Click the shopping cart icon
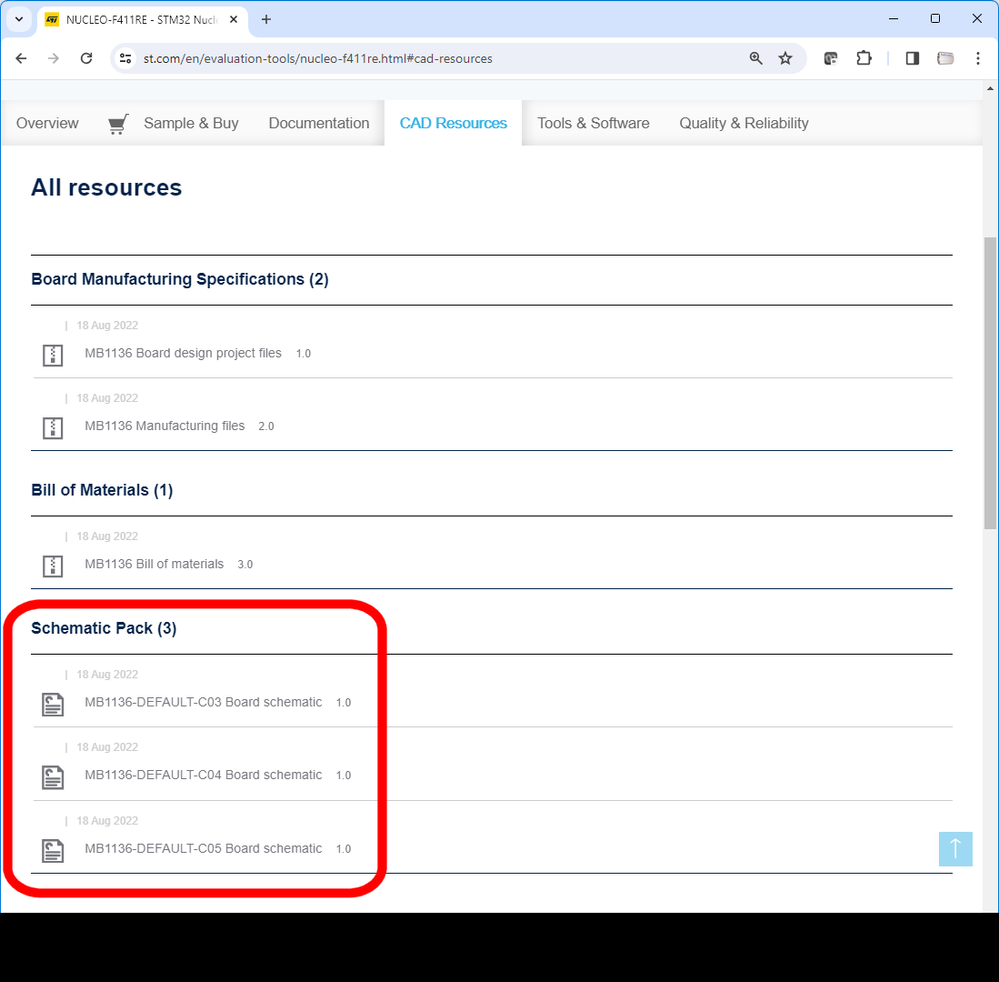Image resolution: width=999 pixels, height=982 pixels. (x=119, y=124)
